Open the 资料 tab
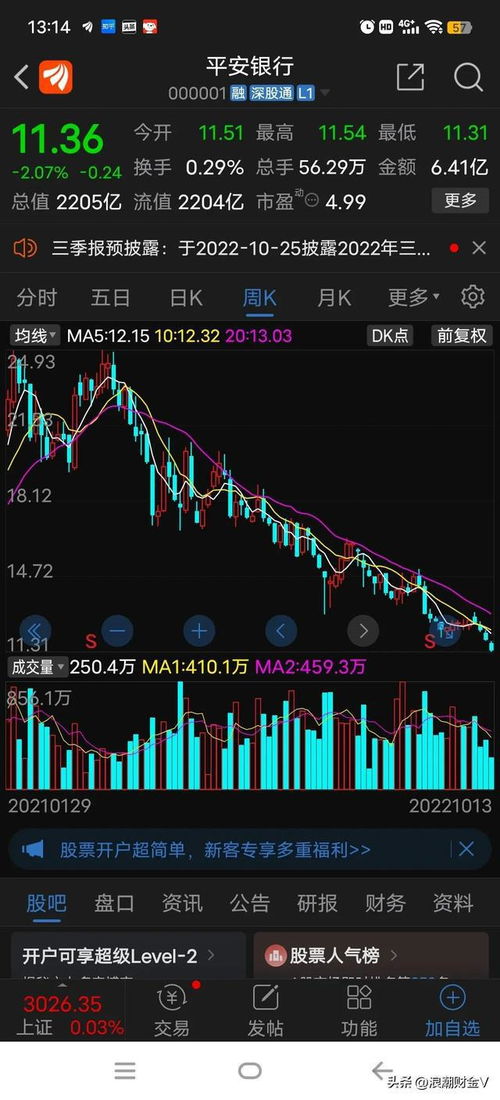This screenshot has width=500, height=1100. [453, 903]
